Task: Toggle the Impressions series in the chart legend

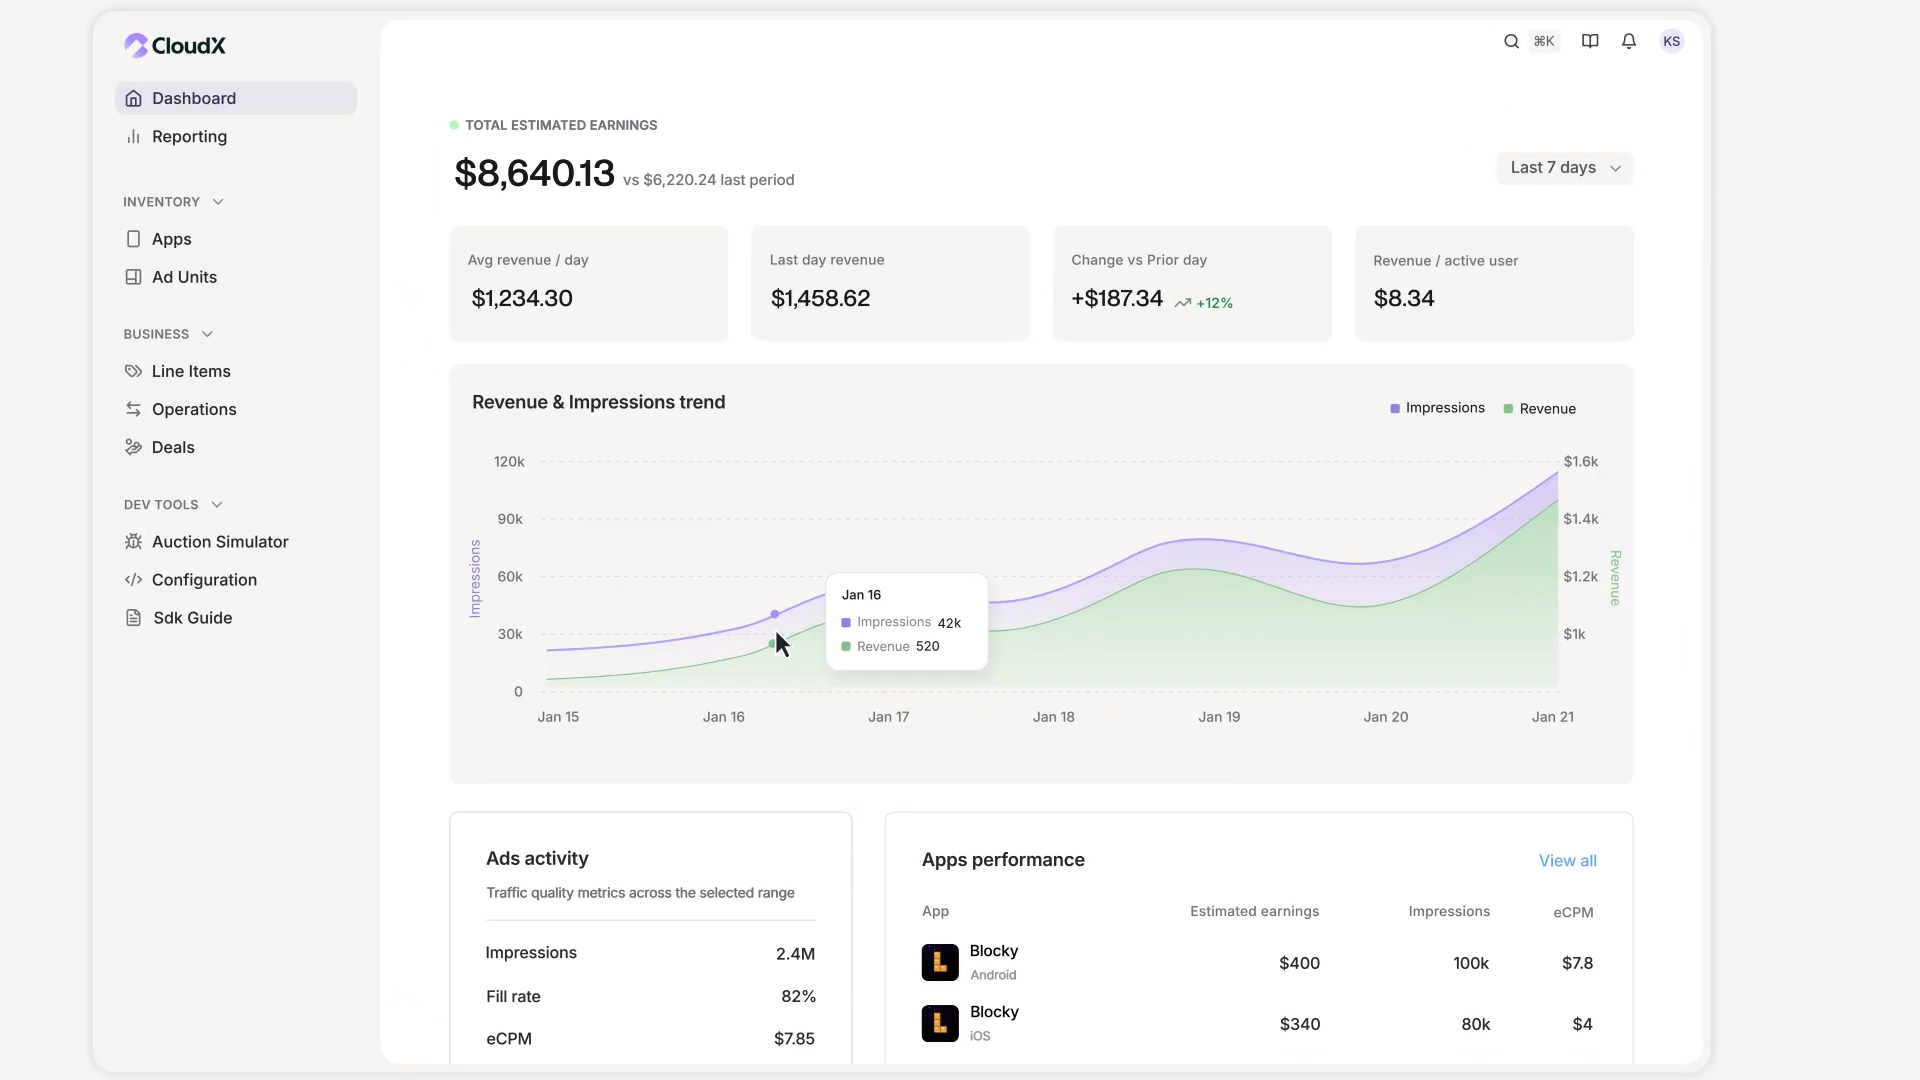Action: 1437,408
